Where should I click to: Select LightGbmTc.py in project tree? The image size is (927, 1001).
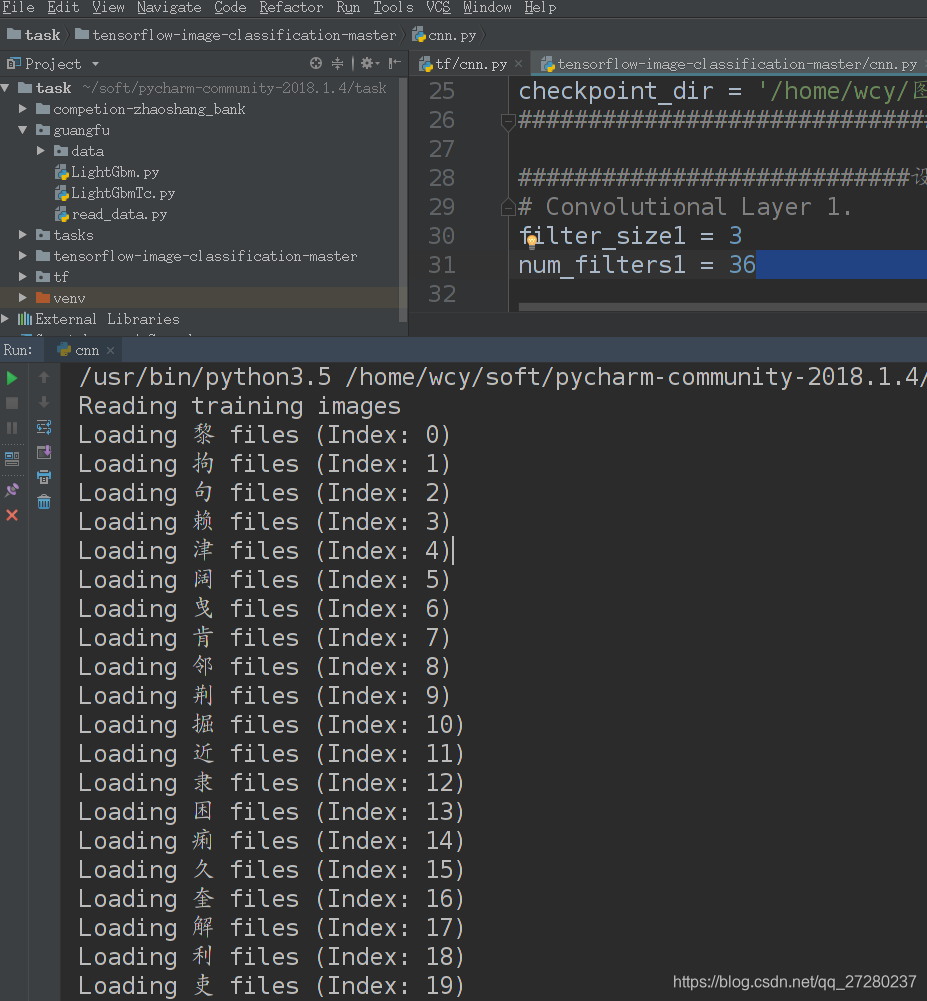(115, 193)
